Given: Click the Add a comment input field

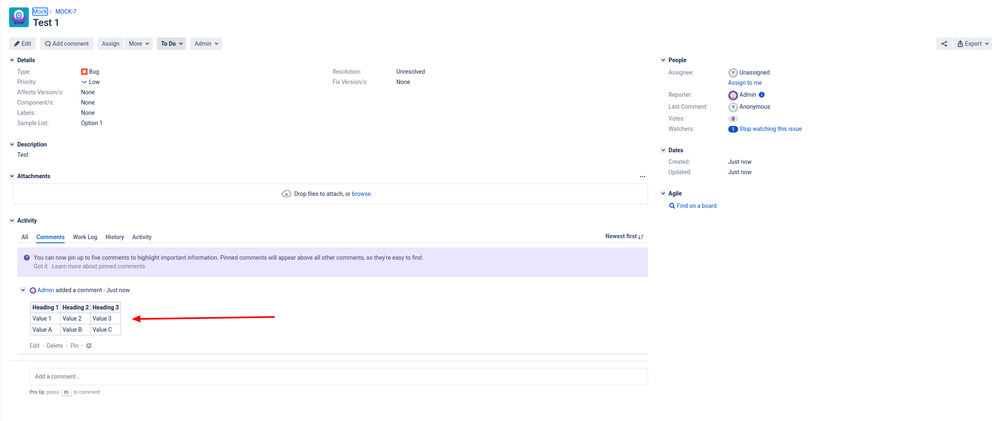Looking at the screenshot, I should 338,376.
